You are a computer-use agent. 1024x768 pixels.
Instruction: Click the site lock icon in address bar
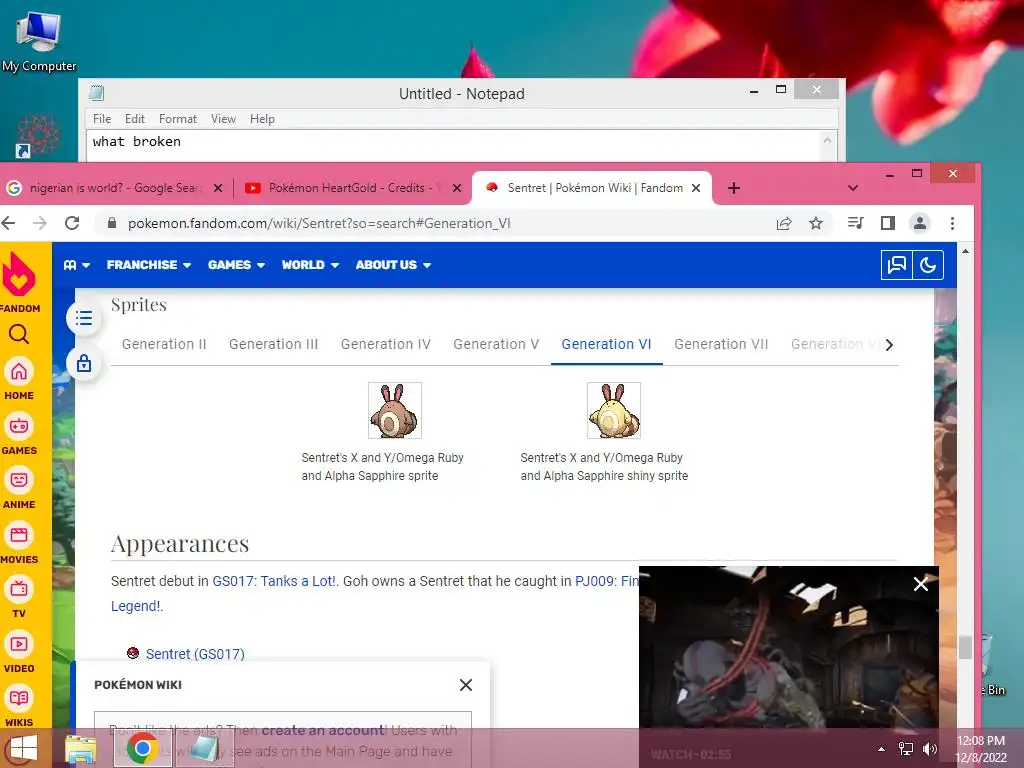pos(112,223)
